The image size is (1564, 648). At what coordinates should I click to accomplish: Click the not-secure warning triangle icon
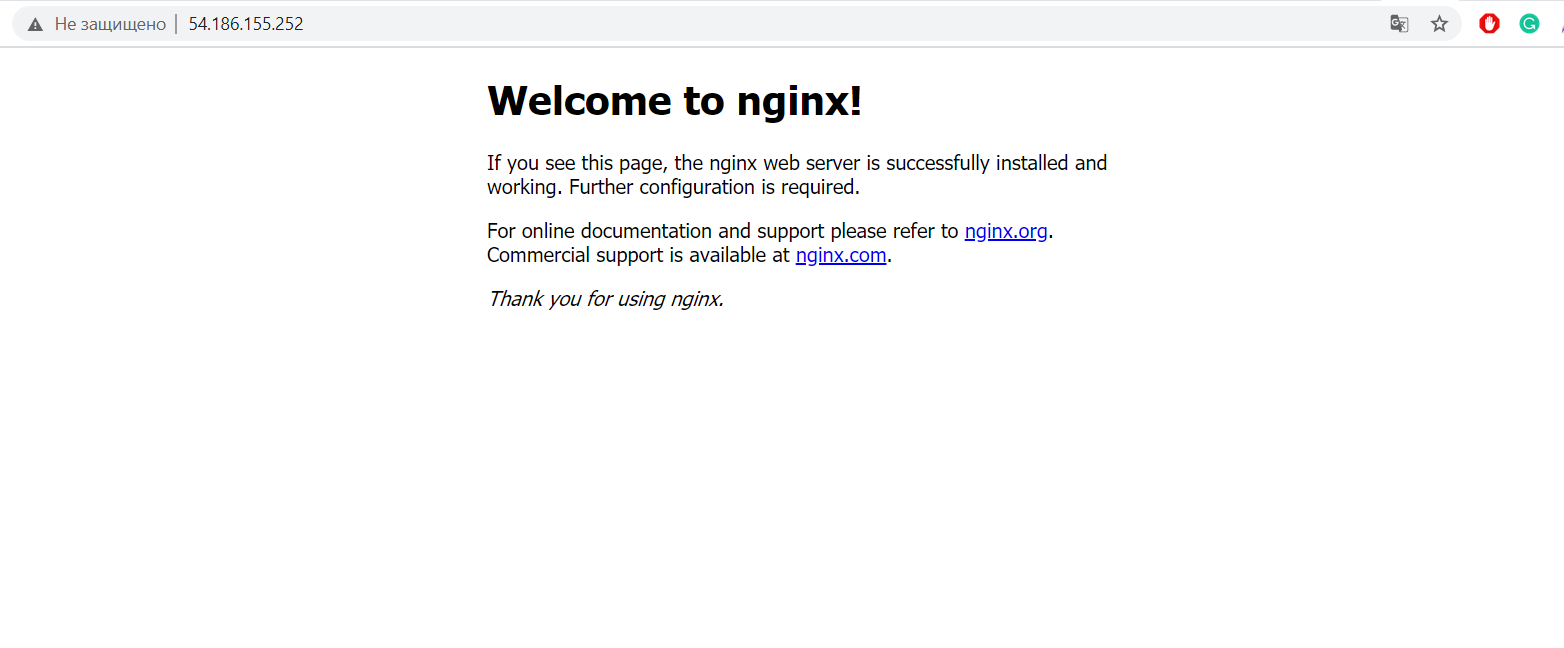click(x=35, y=25)
